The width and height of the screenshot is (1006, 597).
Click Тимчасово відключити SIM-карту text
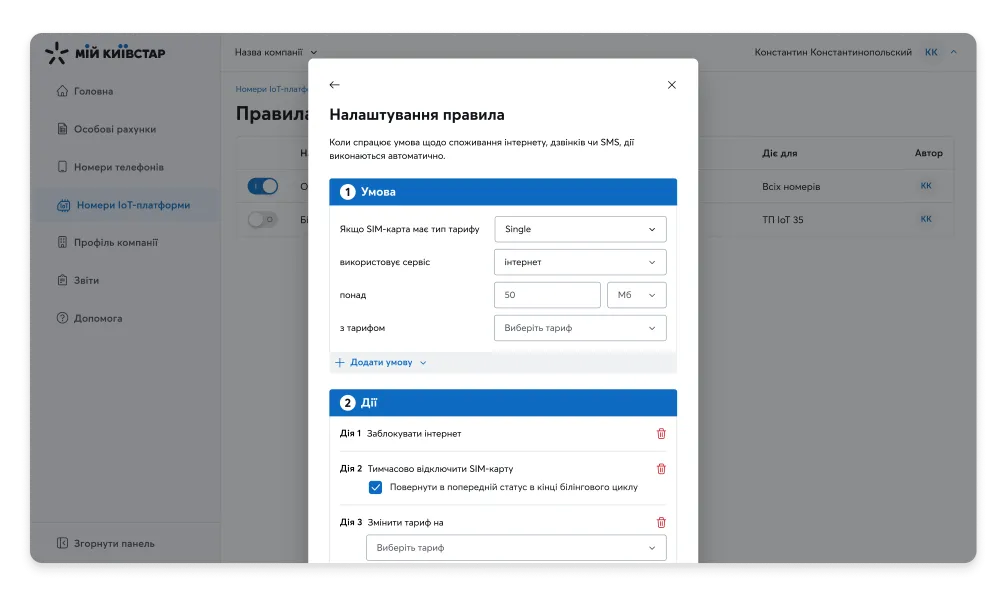tap(440, 469)
